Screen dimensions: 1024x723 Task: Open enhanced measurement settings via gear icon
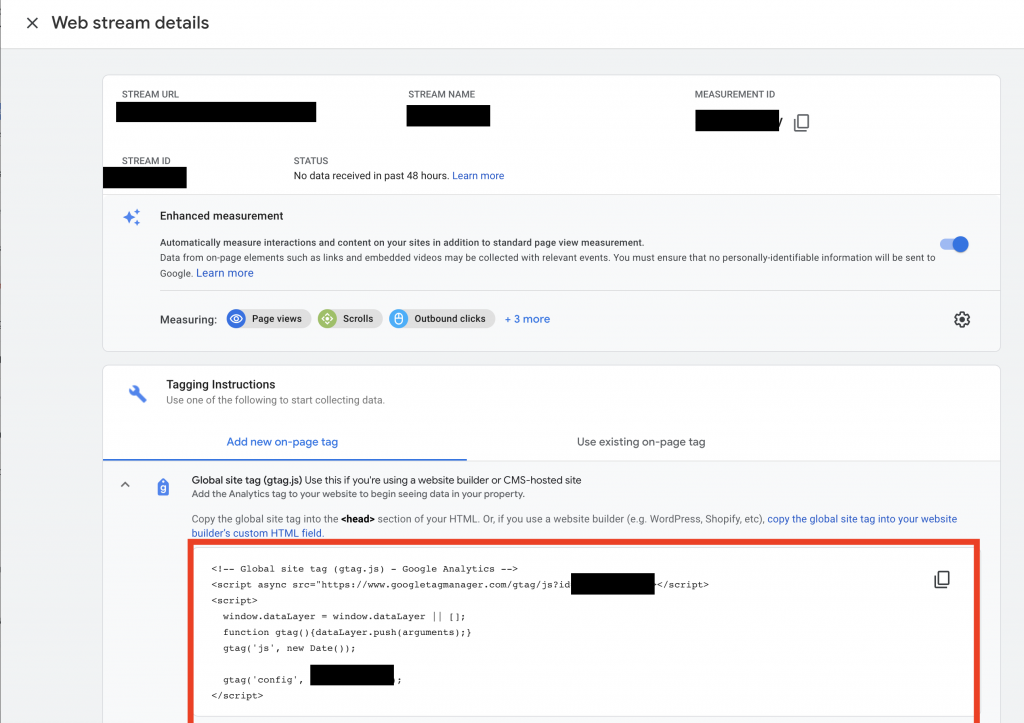(x=961, y=319)
